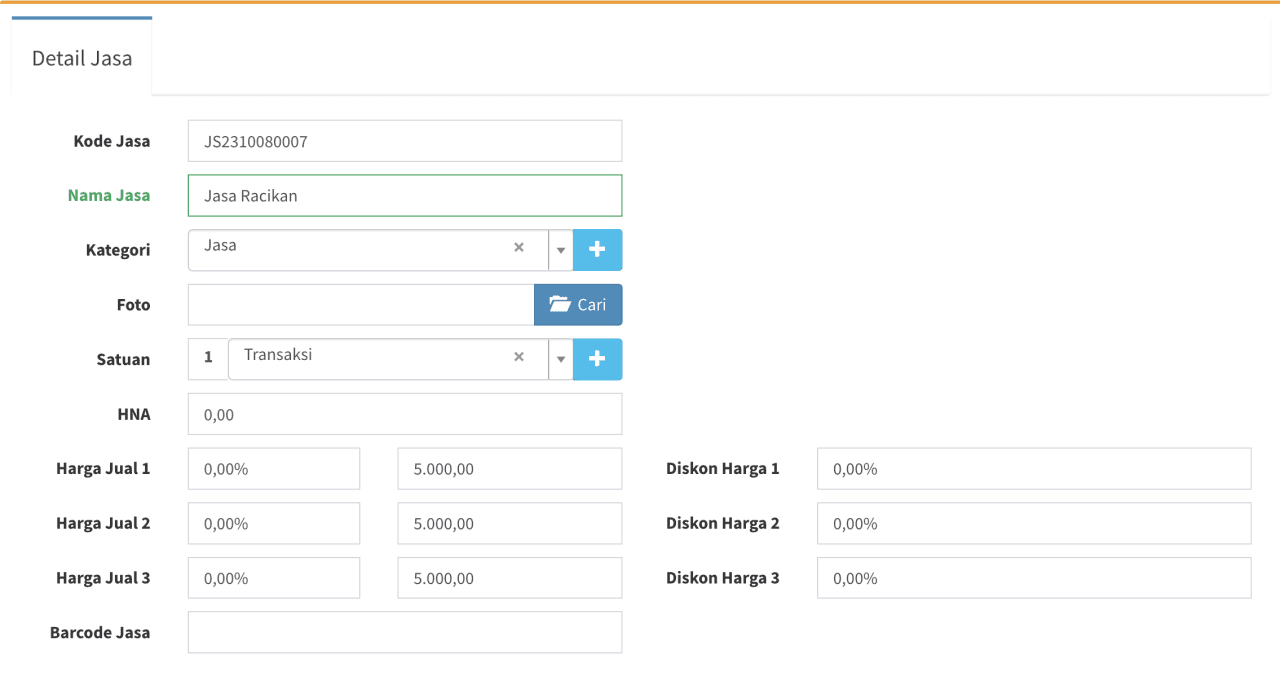Open the Detail Jasa tab
Viewport: 1280px width, 676px height.
coord(82,58)
